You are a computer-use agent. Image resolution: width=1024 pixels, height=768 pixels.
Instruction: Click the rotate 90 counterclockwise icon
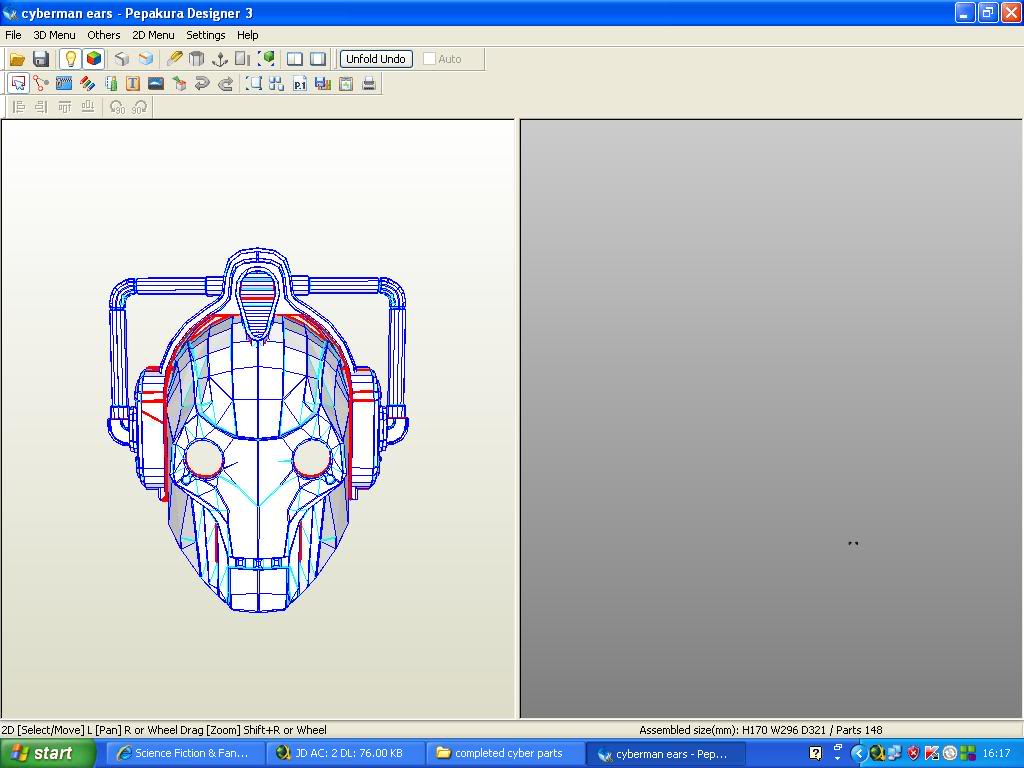(117, 107)
